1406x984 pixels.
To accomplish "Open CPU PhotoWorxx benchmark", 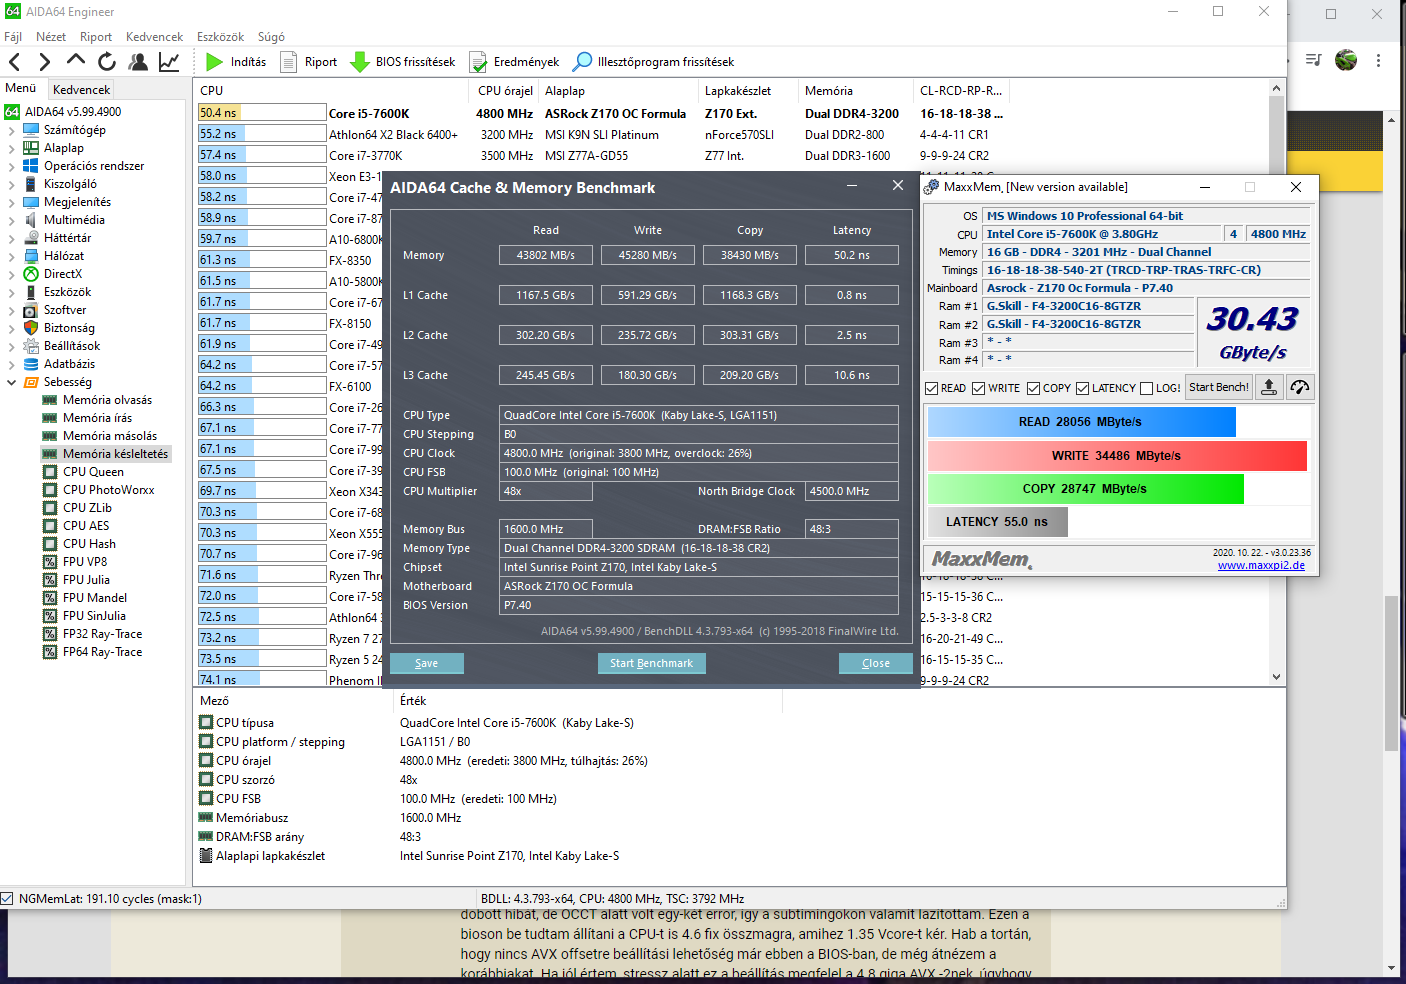I will coord(108,490).
